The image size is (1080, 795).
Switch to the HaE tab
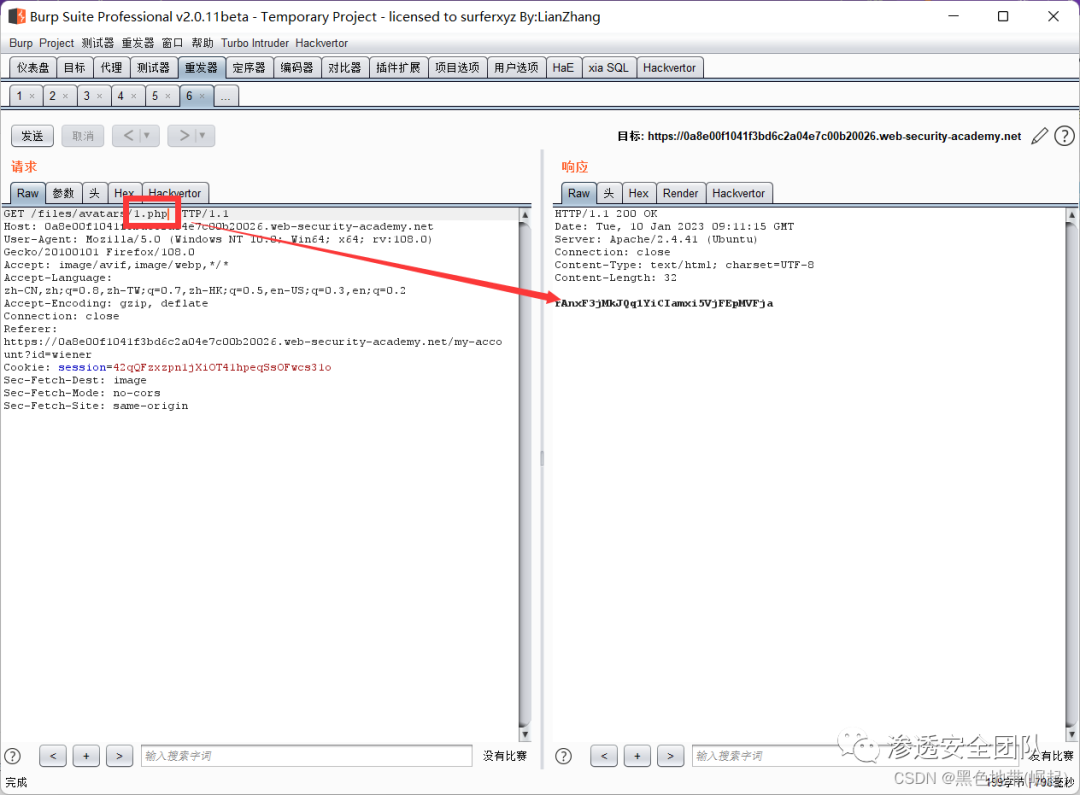(563, 68)
